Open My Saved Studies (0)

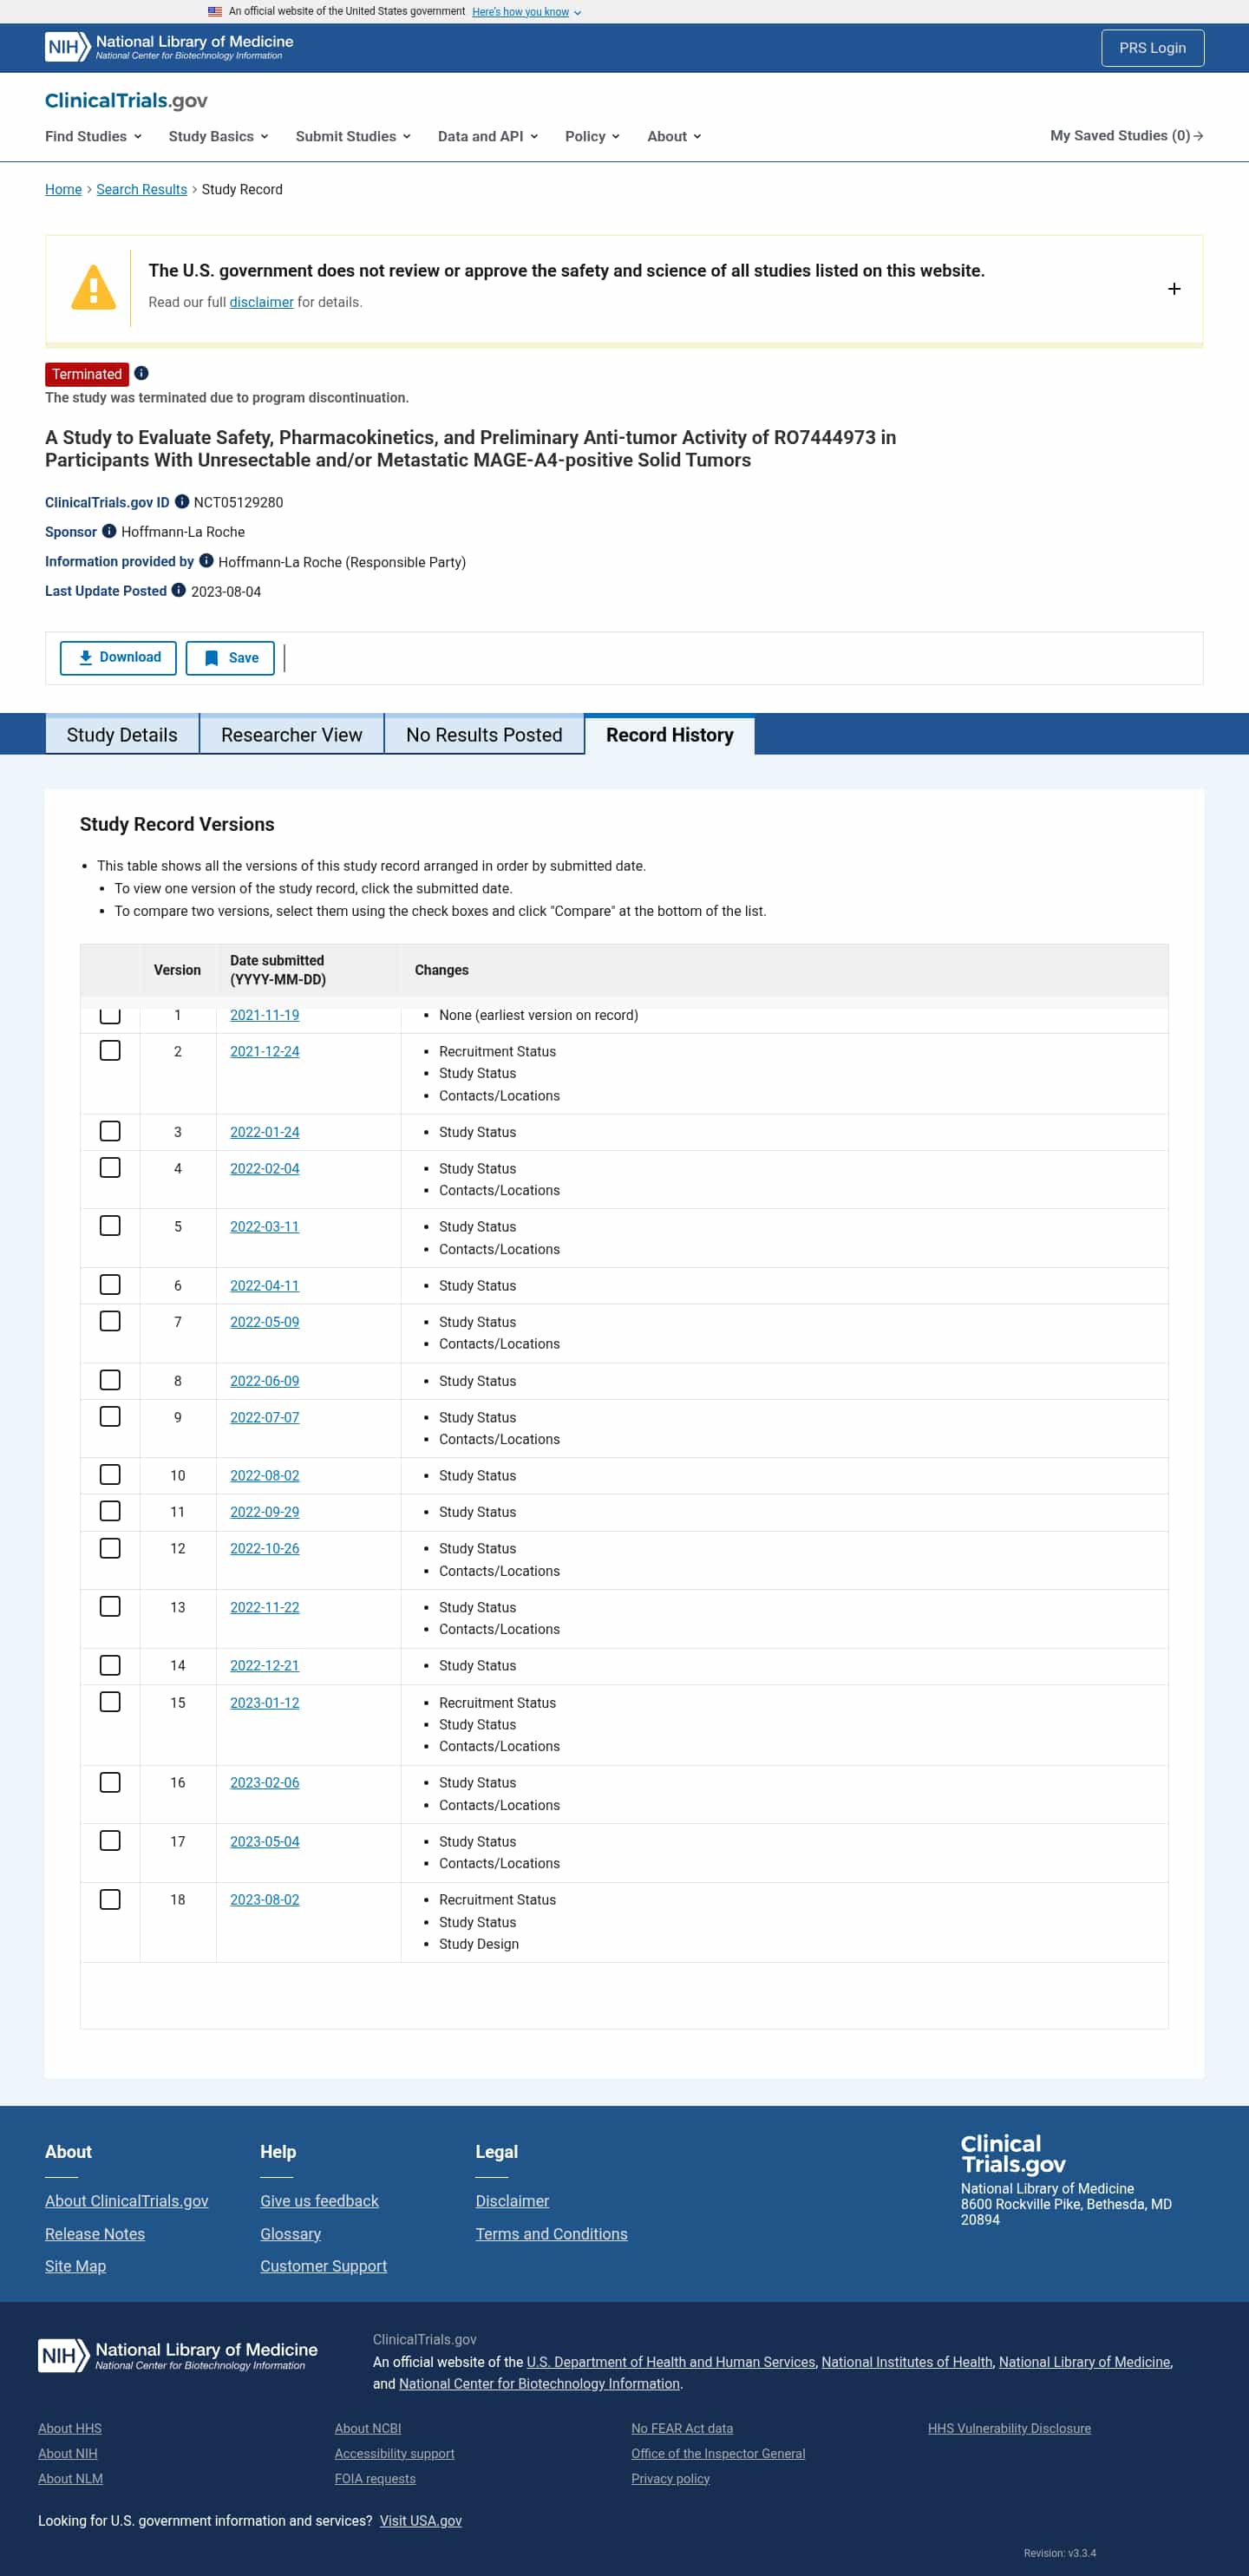pyautogui.click(x=1126, y=135)
